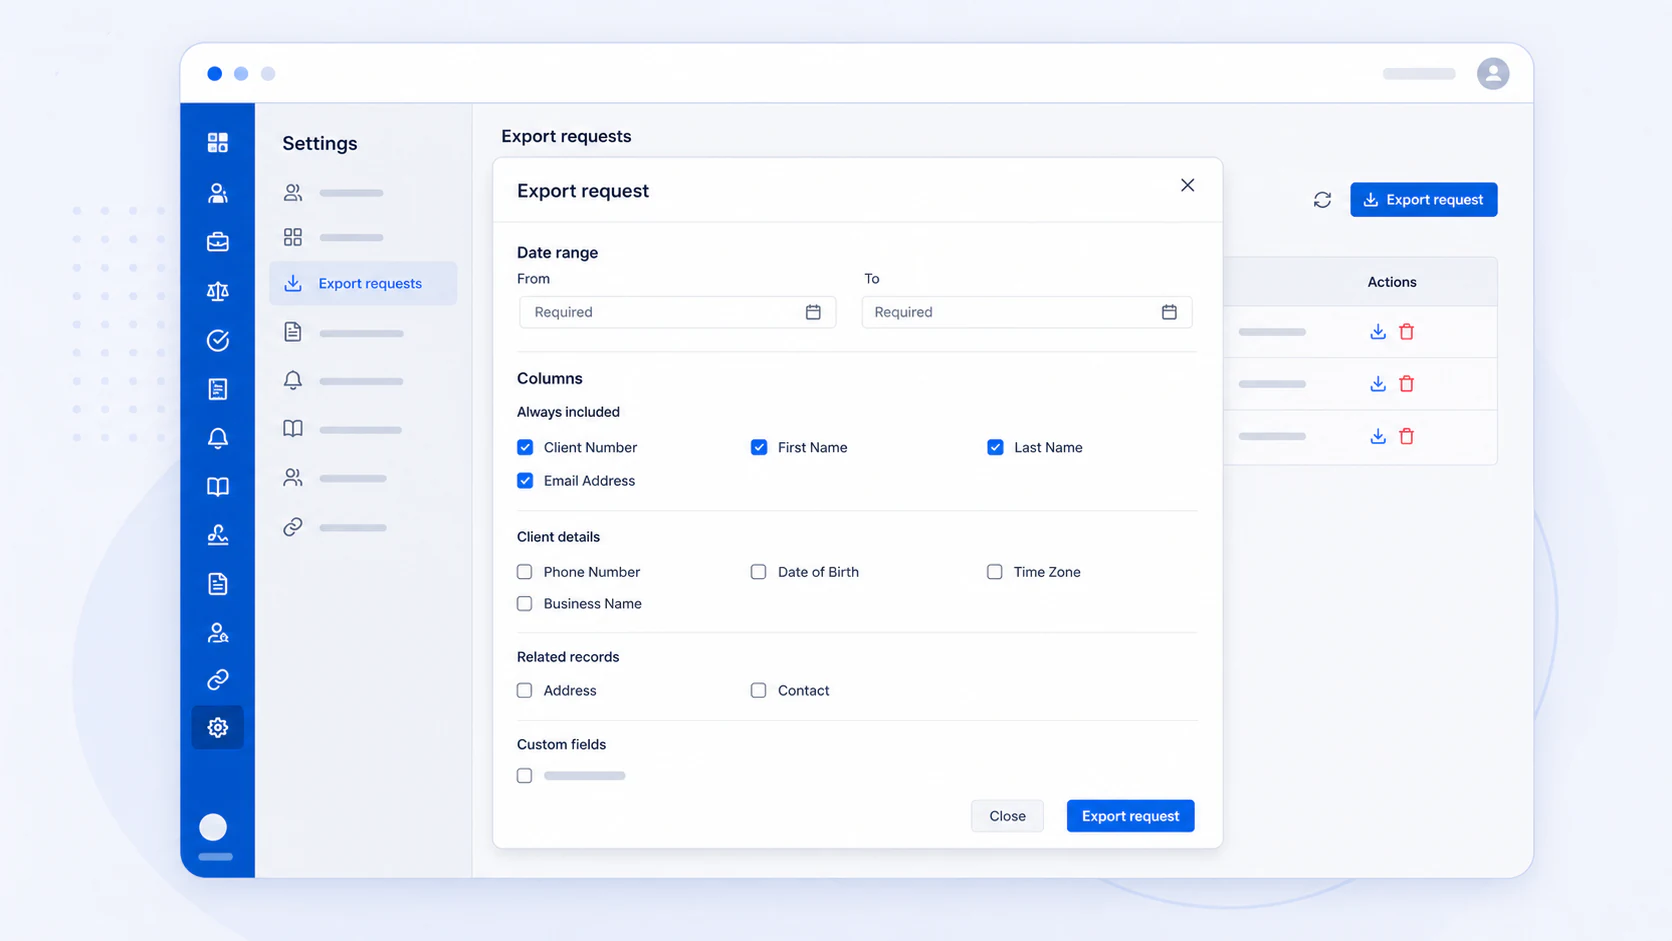
Task: Check the Contact checkbox under Related records
Action: pos(759,690)
